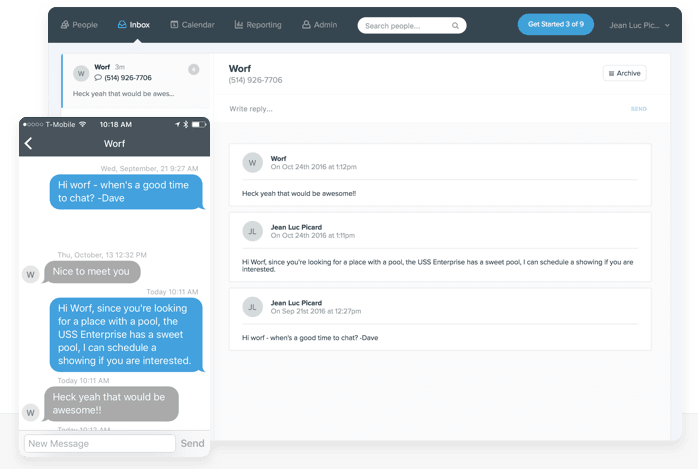Switch to the Calendar tab

pos(192,25)
